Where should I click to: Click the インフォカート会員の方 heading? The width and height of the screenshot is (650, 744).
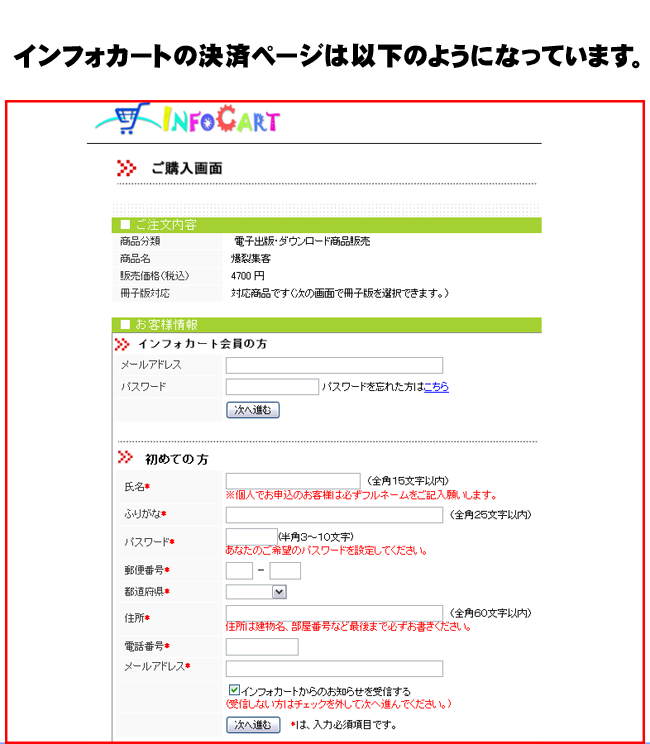[x=202, y=344]
